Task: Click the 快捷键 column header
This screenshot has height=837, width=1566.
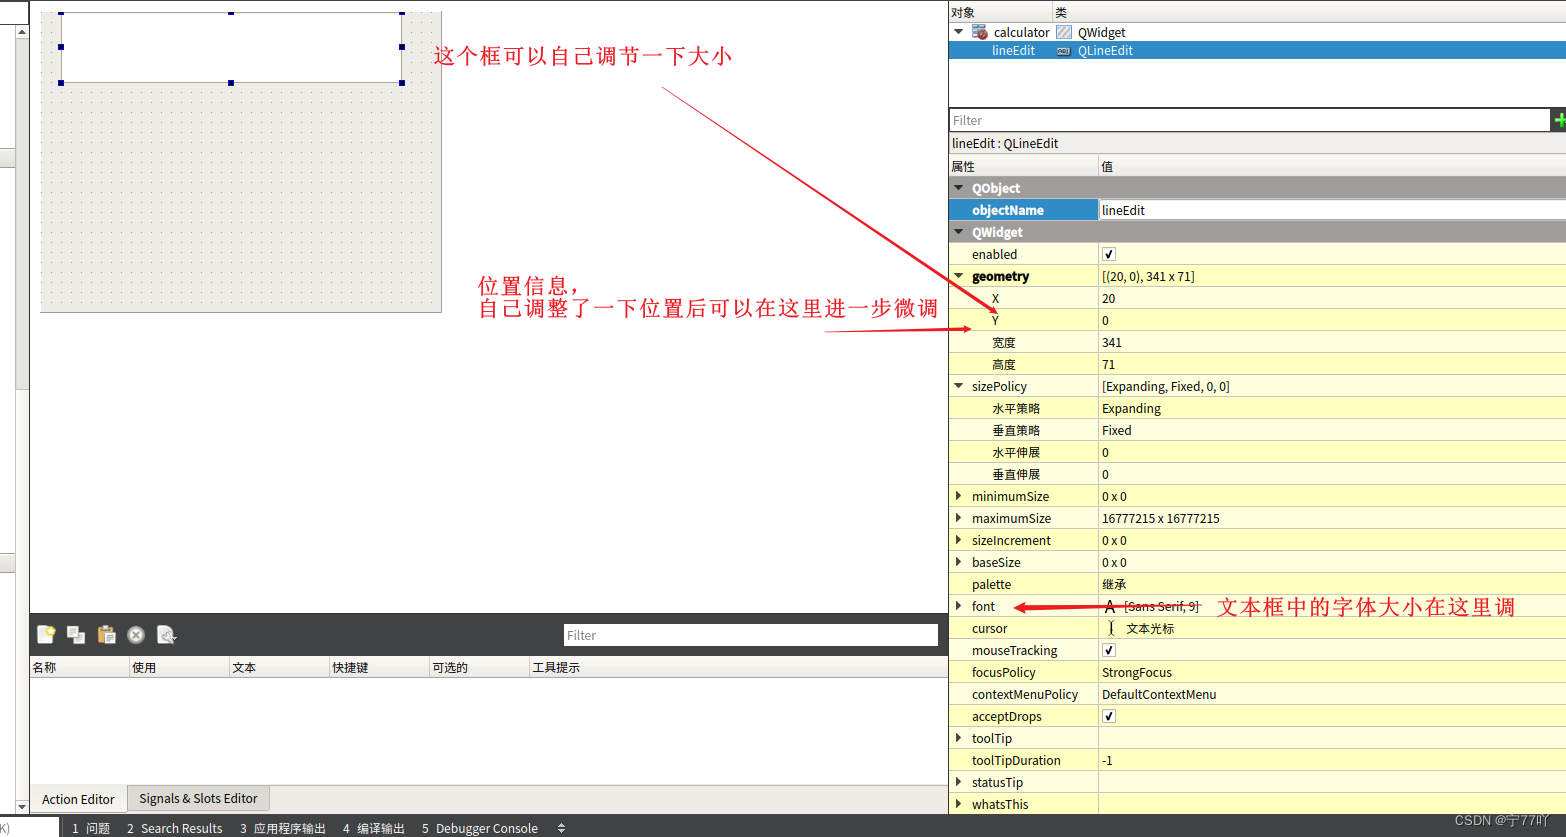Action: (x=379, y=667)
